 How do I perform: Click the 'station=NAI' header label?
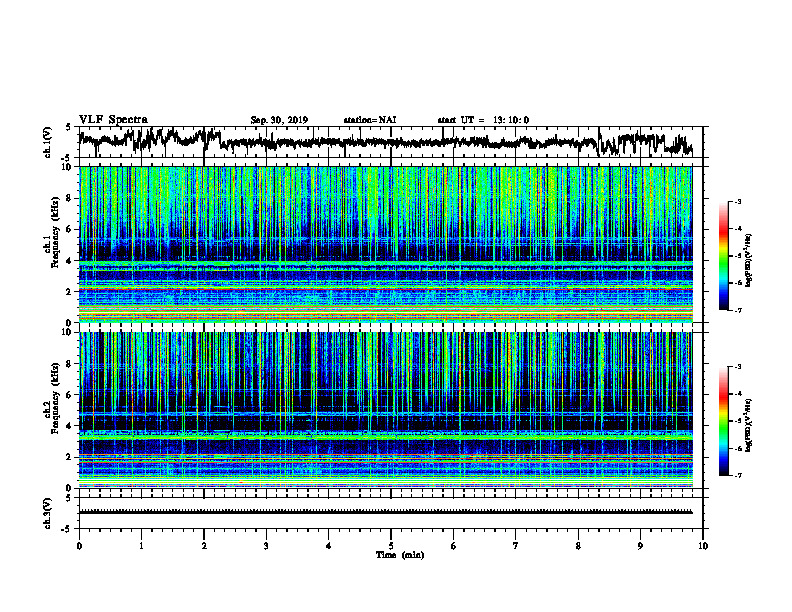coord(370,120)
